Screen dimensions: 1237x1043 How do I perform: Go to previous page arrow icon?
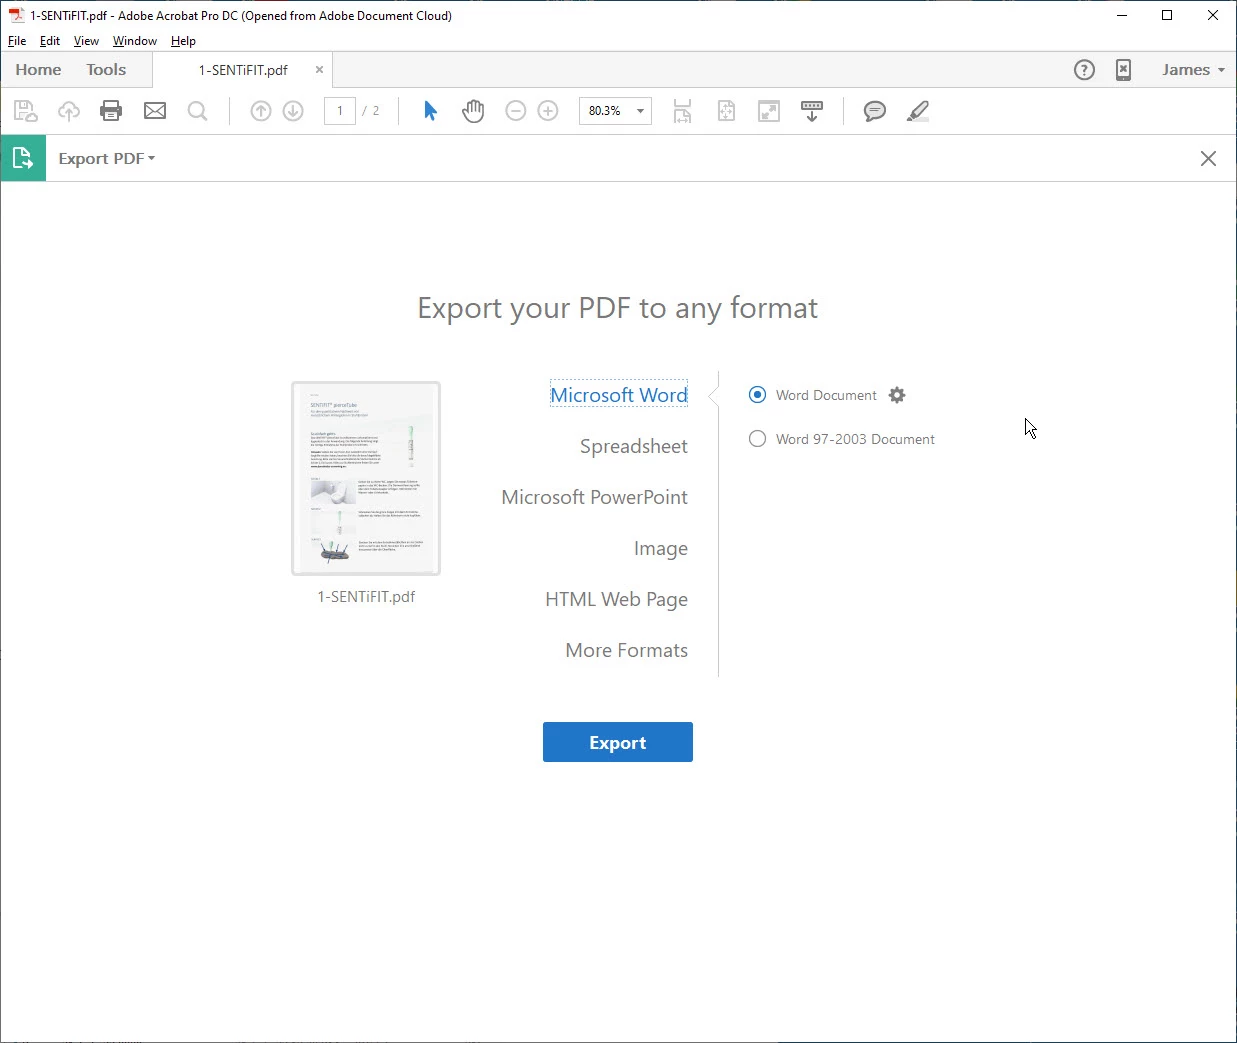click(261, 111)
